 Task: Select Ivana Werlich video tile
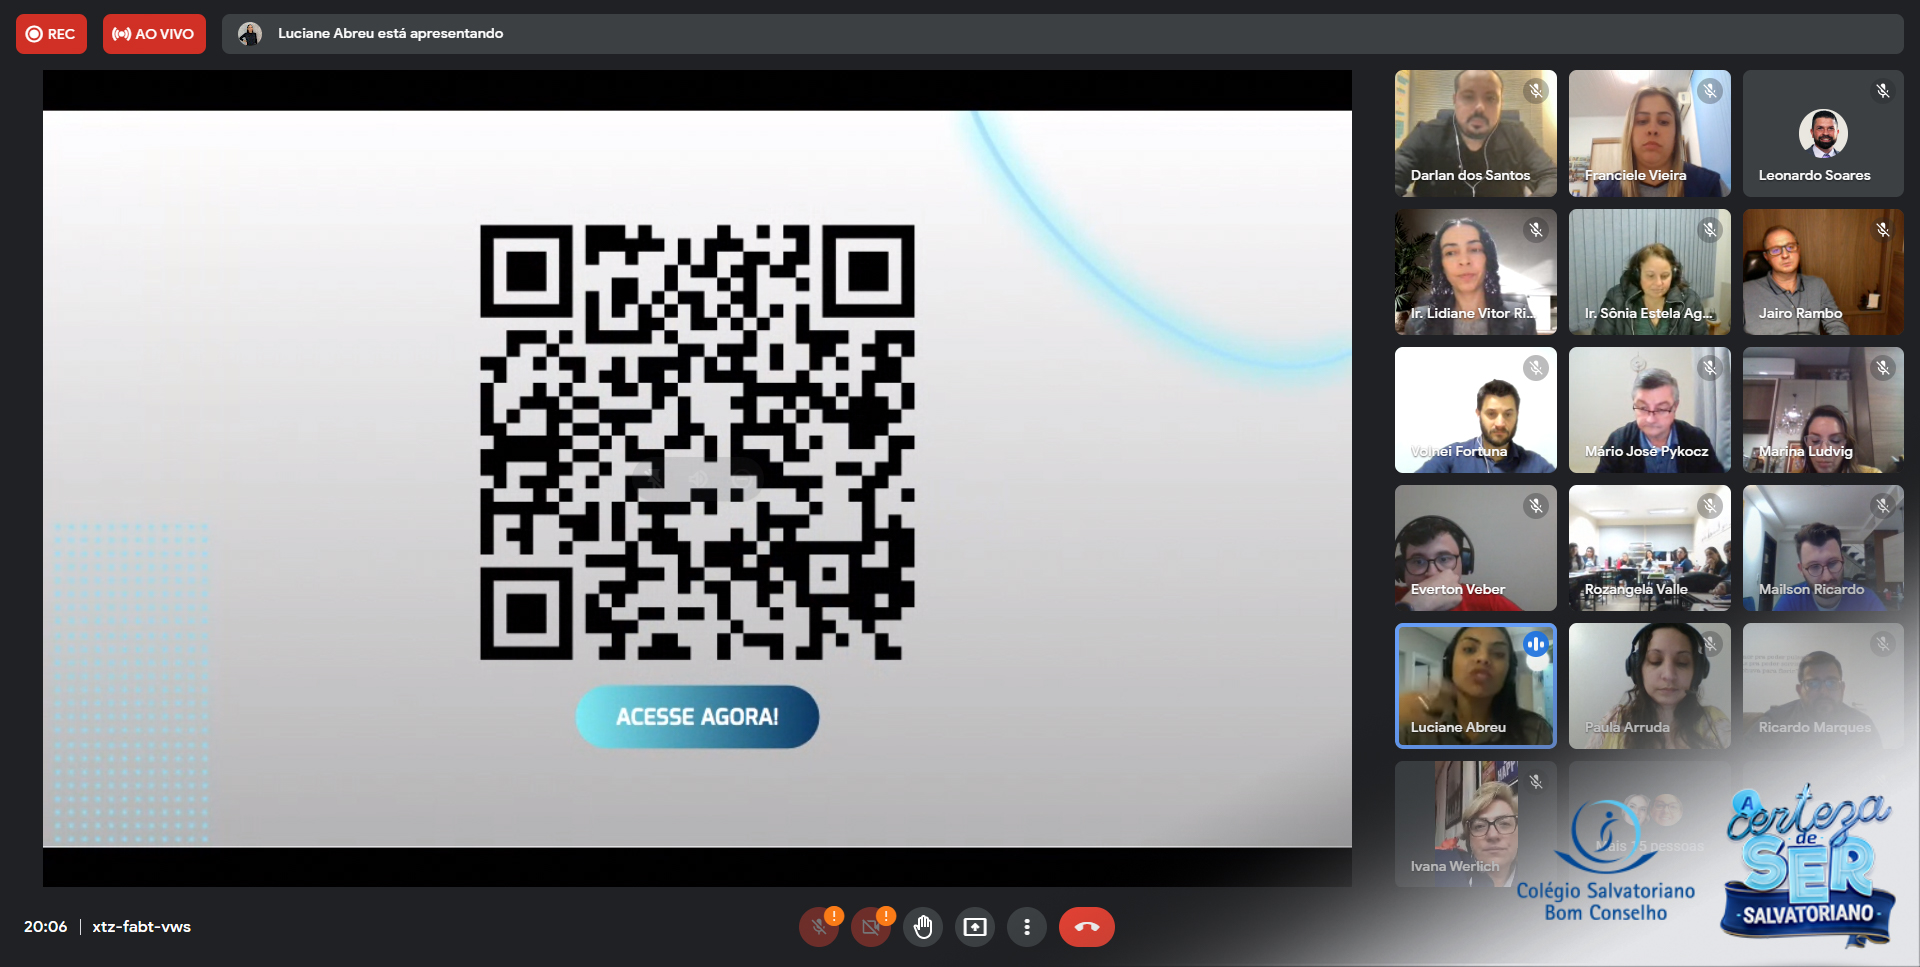coord(1476,824)
